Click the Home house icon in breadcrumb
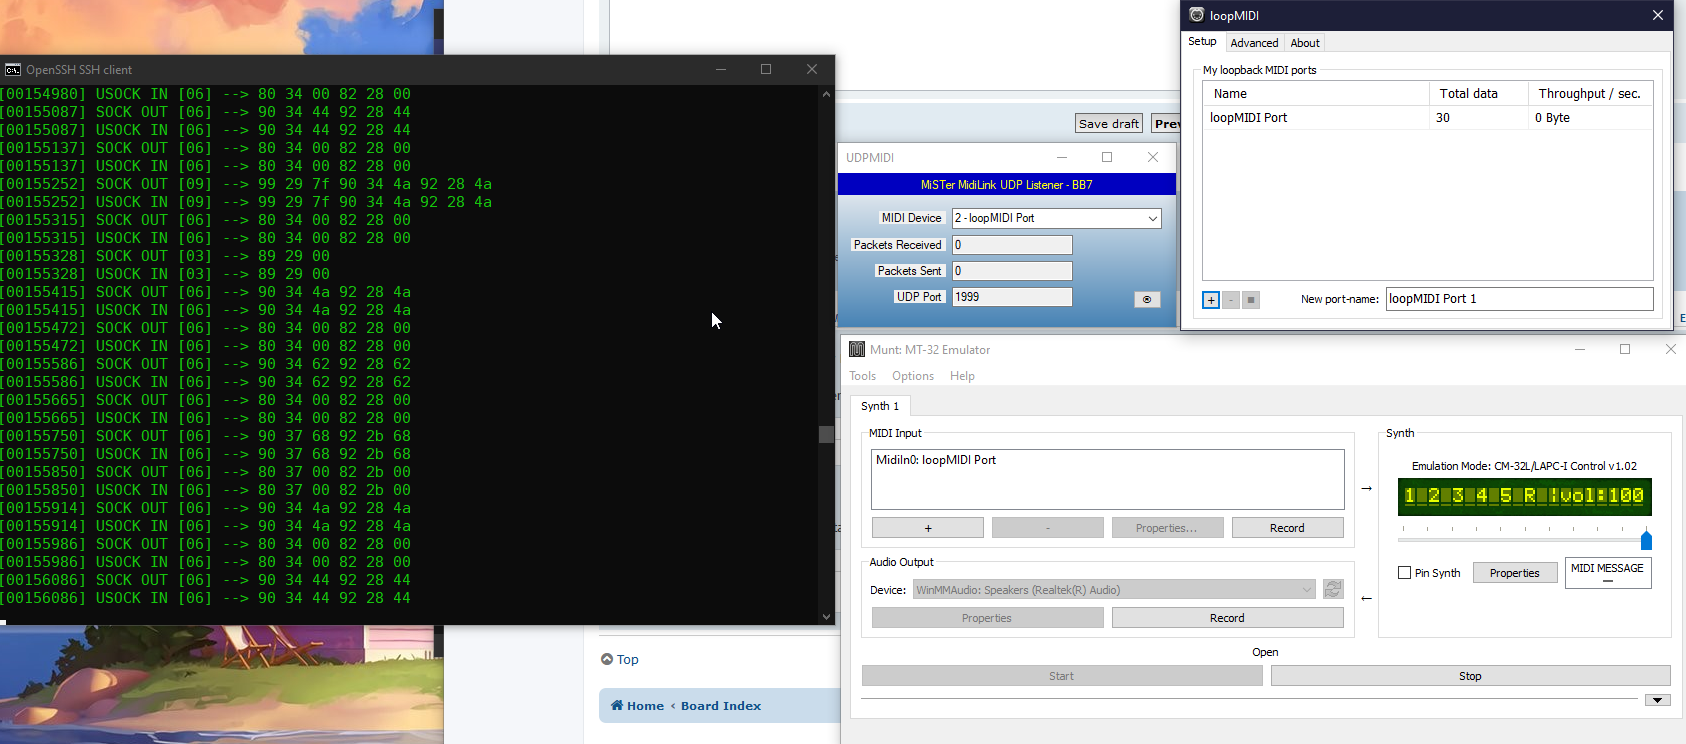The height and width of the screenshot is (744, 1686). tap(617, 706)
